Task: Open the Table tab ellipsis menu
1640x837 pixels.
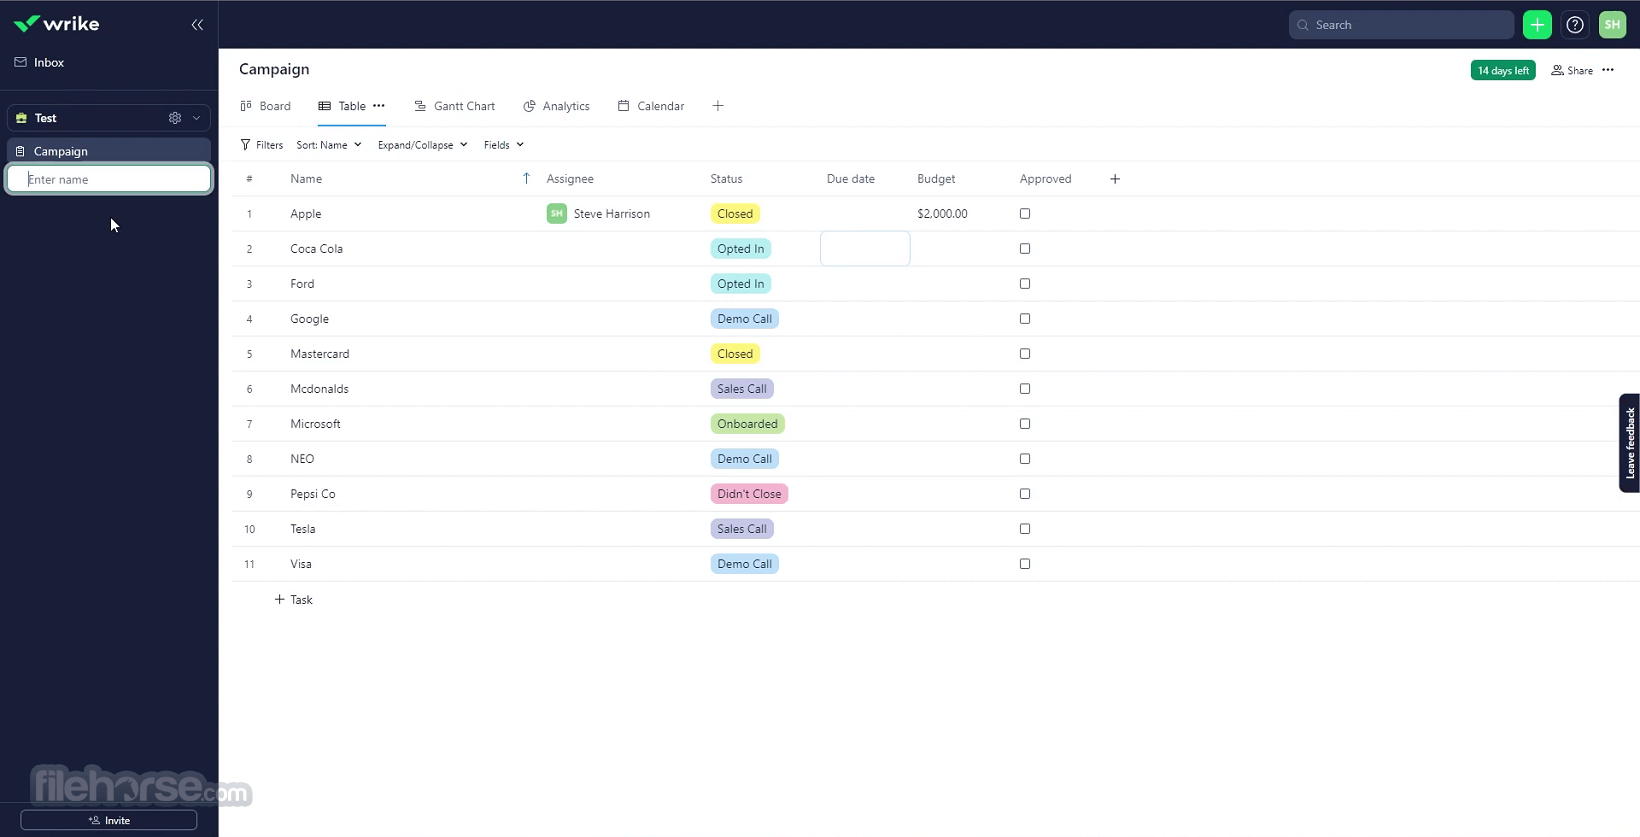Action: click(379, 106)
